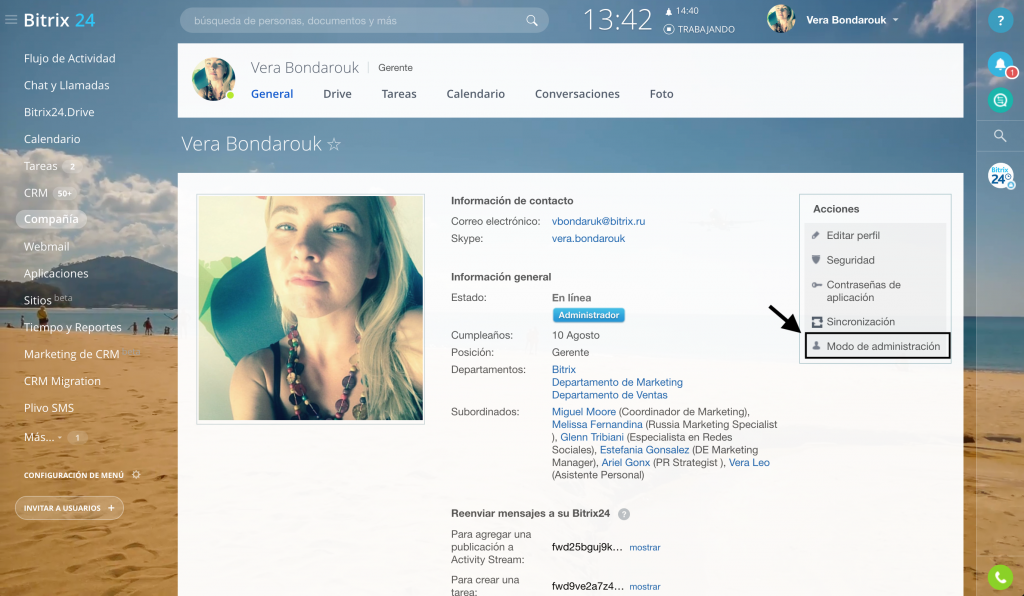The height and width of the screenshot is (596, 1024).
Task: Click the sync icon for Sincronización
Action: (x=816, y=322)
